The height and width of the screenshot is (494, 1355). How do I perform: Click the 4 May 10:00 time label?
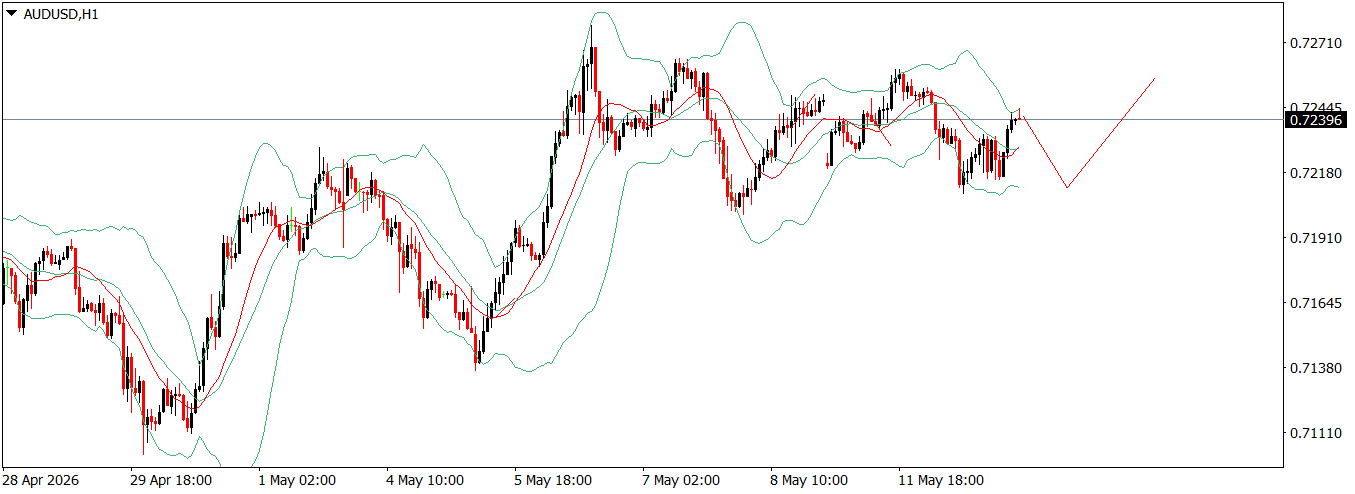pos(424,480)
